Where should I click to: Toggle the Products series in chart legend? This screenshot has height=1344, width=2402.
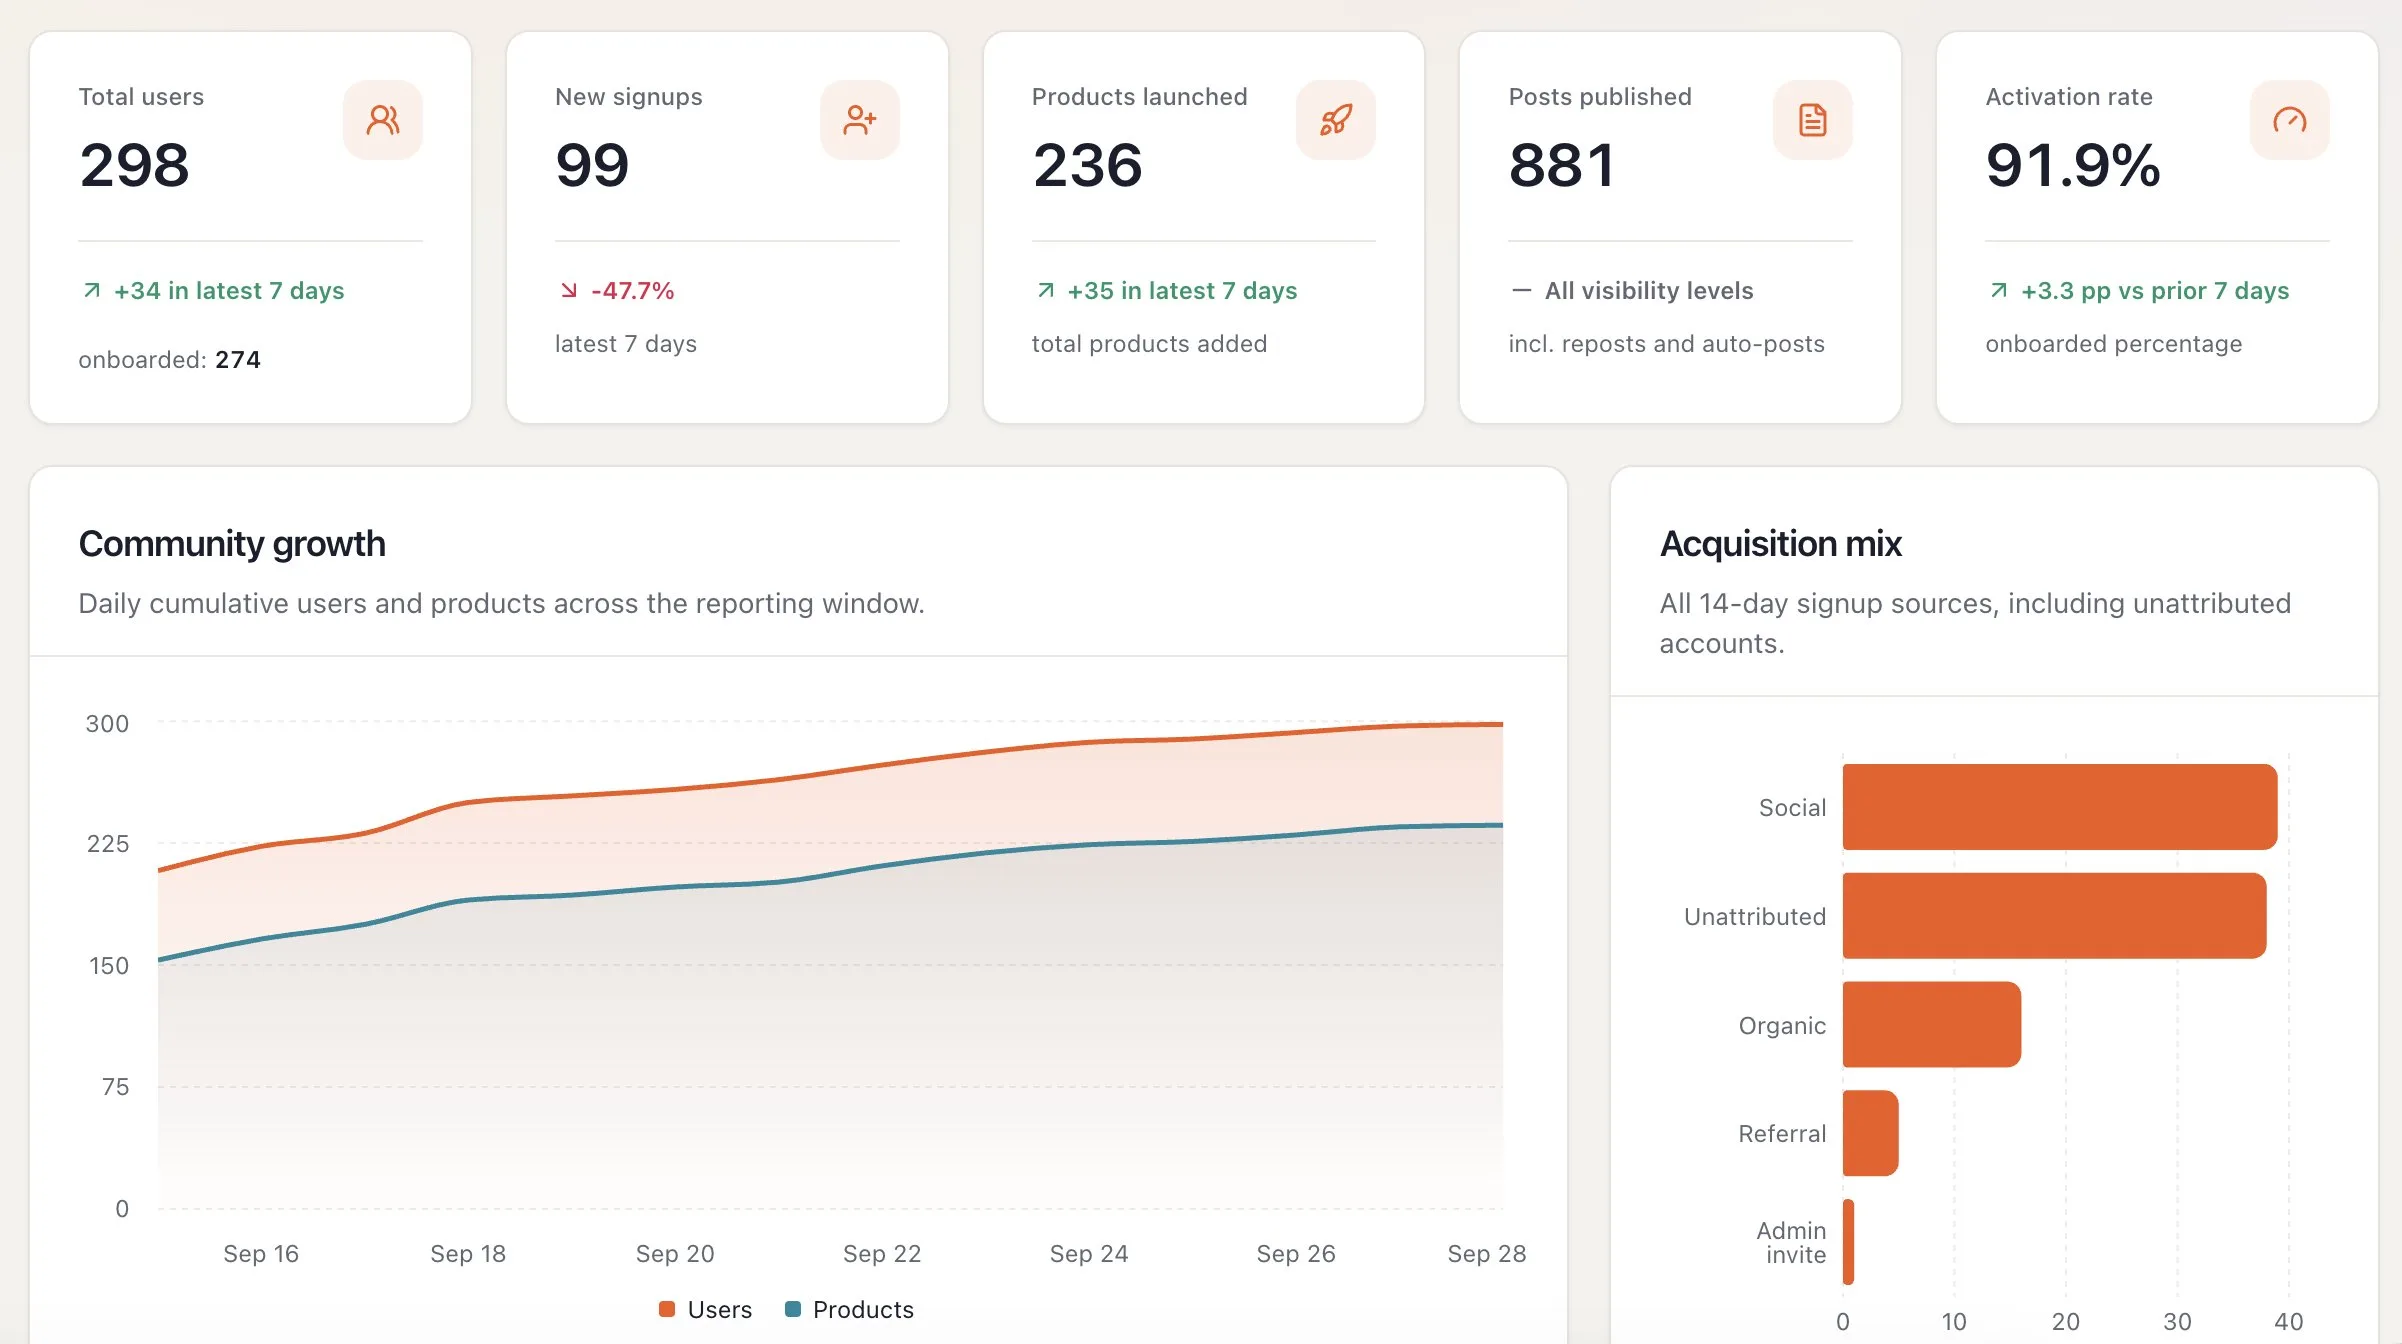tap(849, 1310)
